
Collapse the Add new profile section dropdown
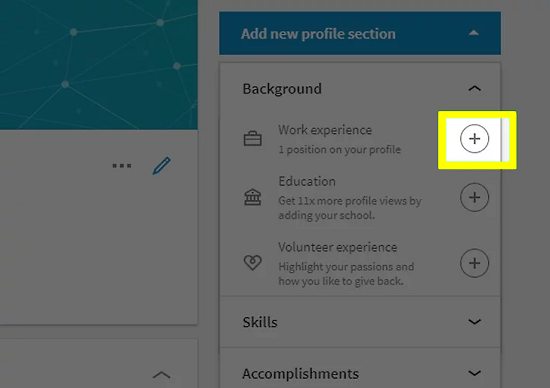tap(474, 33)
